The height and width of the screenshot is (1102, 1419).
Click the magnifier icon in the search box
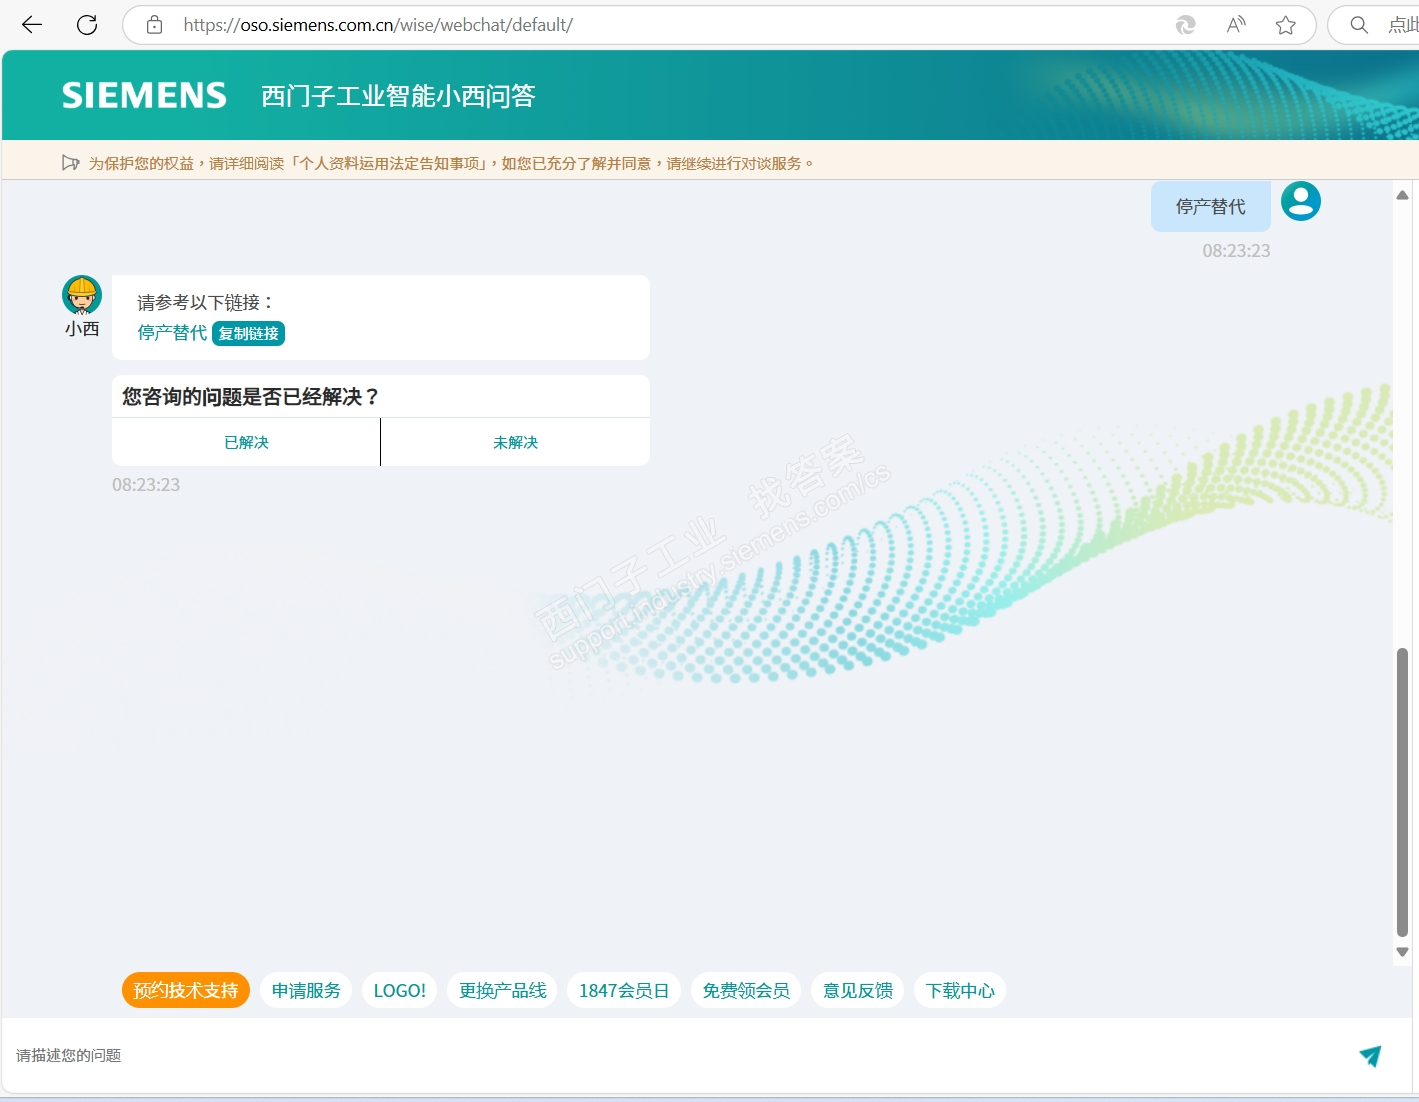pyautogui.click(x=1359, y=25)
